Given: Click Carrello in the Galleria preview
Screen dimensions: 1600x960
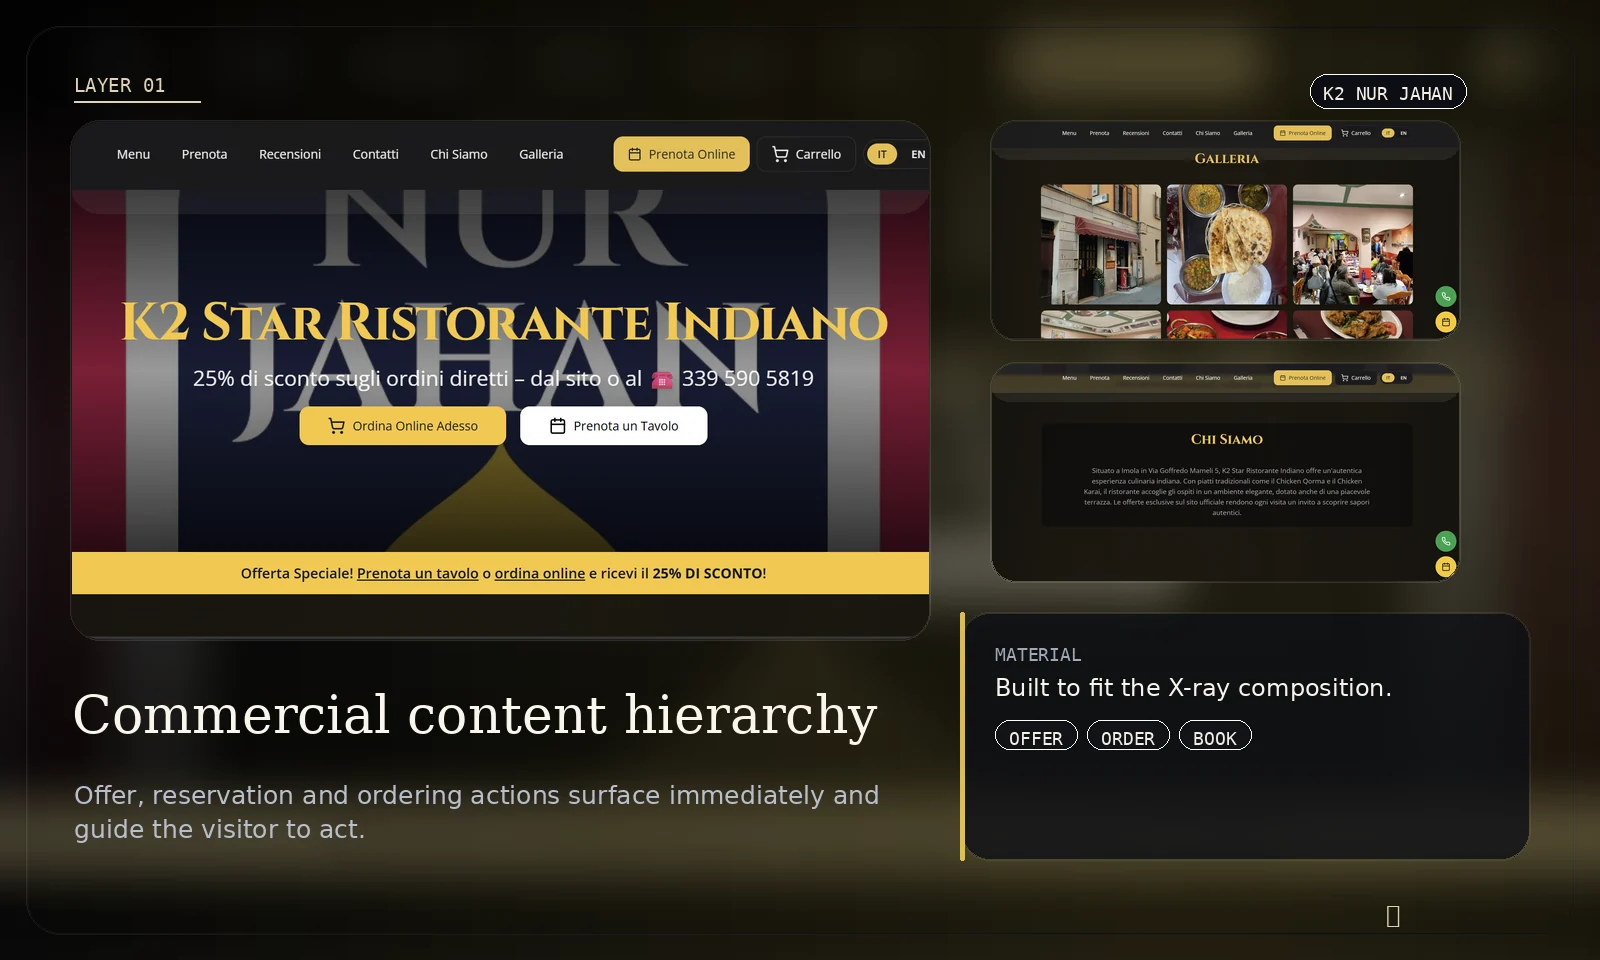Looking at the screenshot, I should coord(1356,133).
